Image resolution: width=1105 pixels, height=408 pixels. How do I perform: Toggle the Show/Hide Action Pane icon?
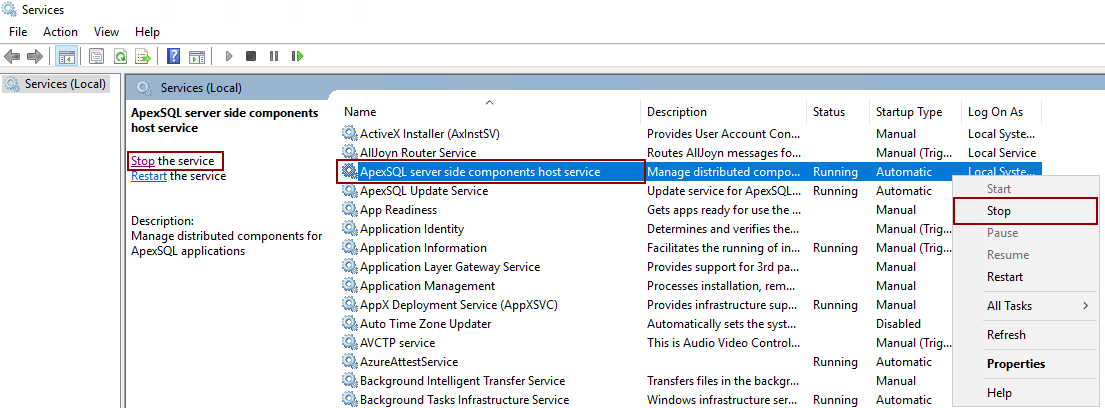pos(197,56)
